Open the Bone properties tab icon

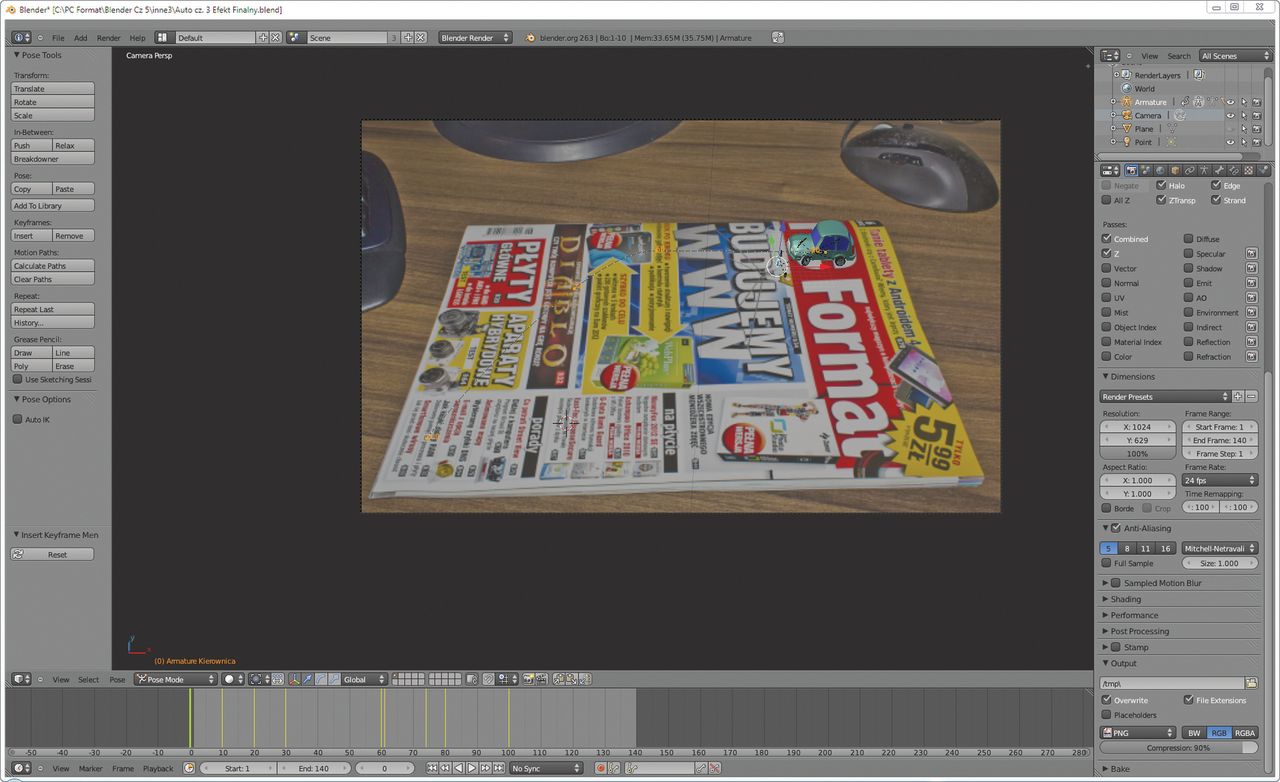(x=1218, y=170)
